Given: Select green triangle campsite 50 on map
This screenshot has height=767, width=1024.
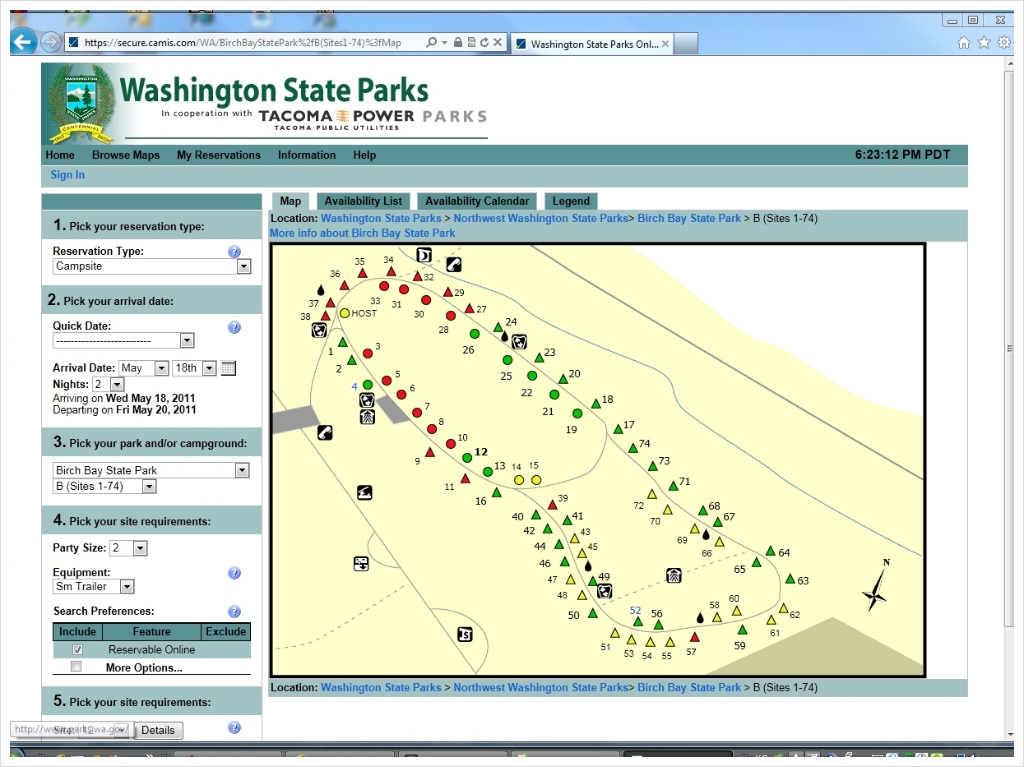Looking at the screenshot, I should point(592,613).
